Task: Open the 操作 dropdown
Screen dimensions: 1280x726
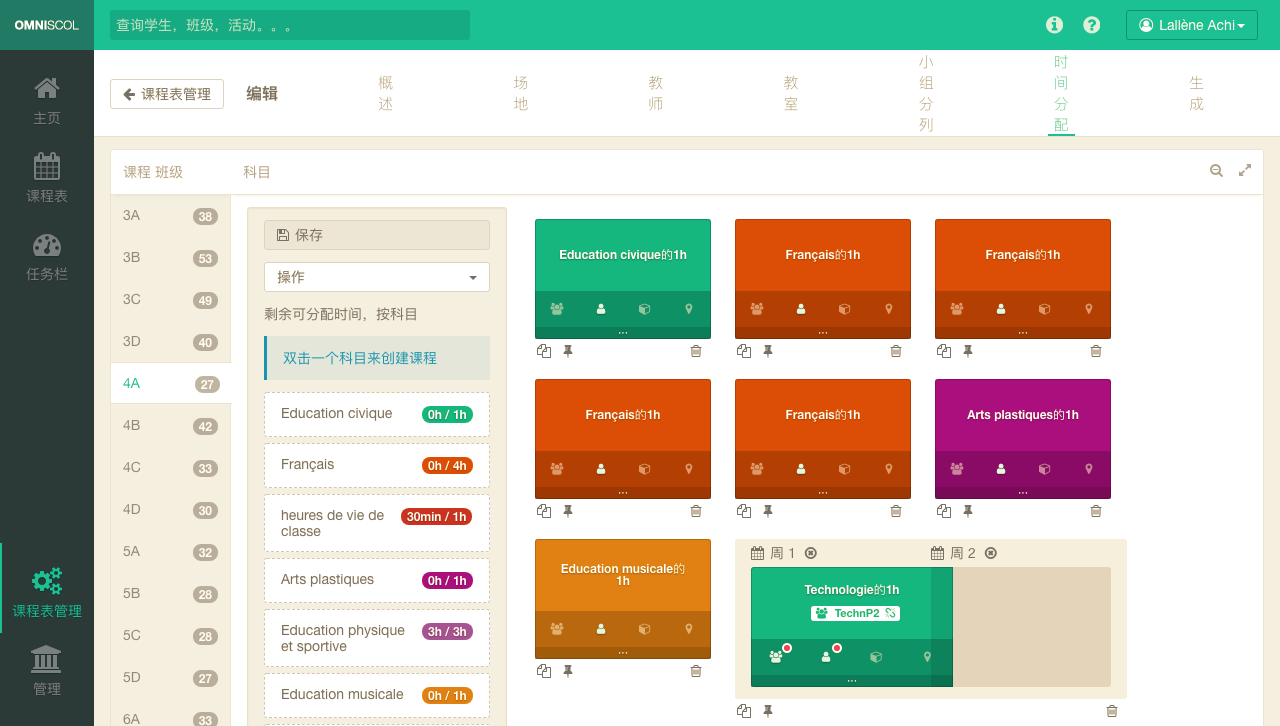Action: coord(377,277)
